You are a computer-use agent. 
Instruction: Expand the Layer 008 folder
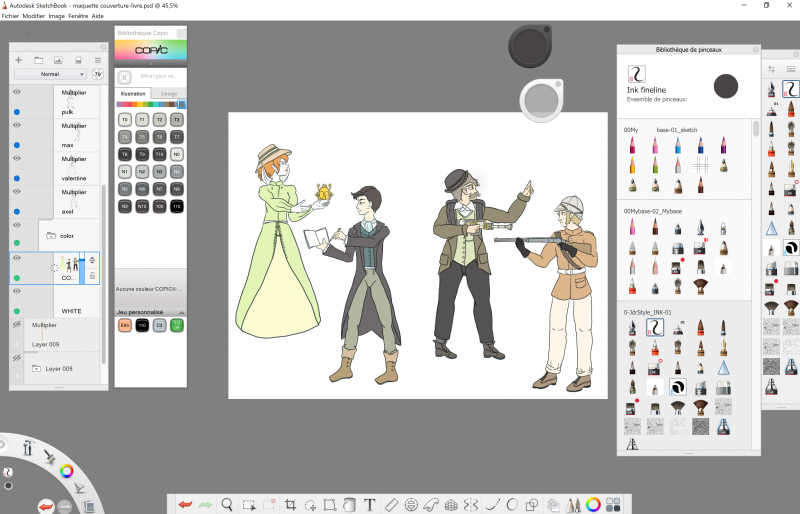click(x=36, y=368)
